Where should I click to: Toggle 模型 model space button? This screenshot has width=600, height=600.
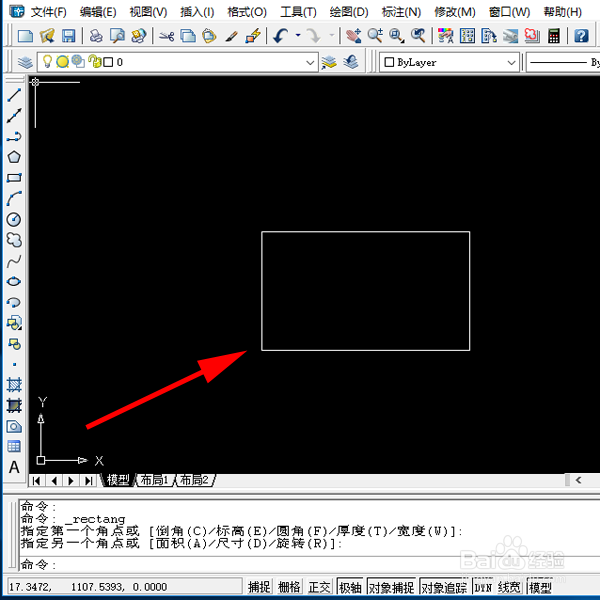pos(540,587)
